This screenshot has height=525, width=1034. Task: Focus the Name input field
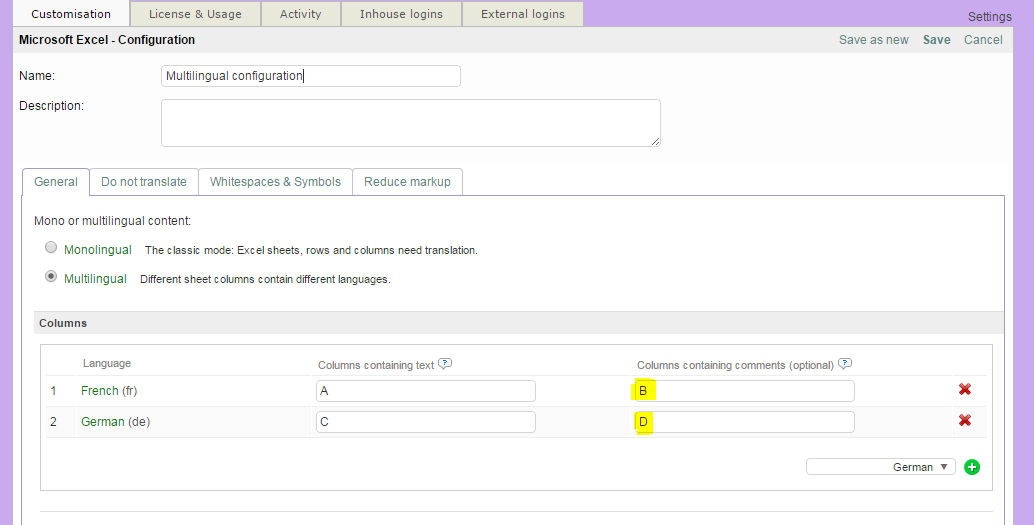[x=311, y=76]
